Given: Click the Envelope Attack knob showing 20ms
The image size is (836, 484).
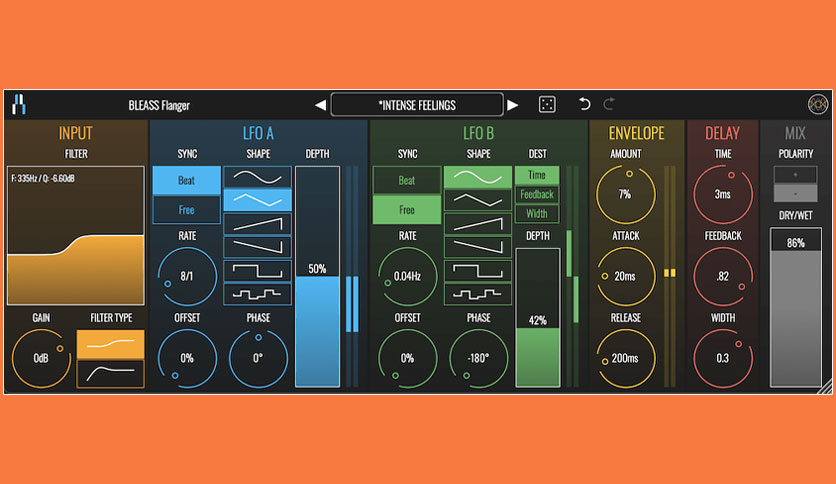Looking at the screenshot, I should pos(625,276).
